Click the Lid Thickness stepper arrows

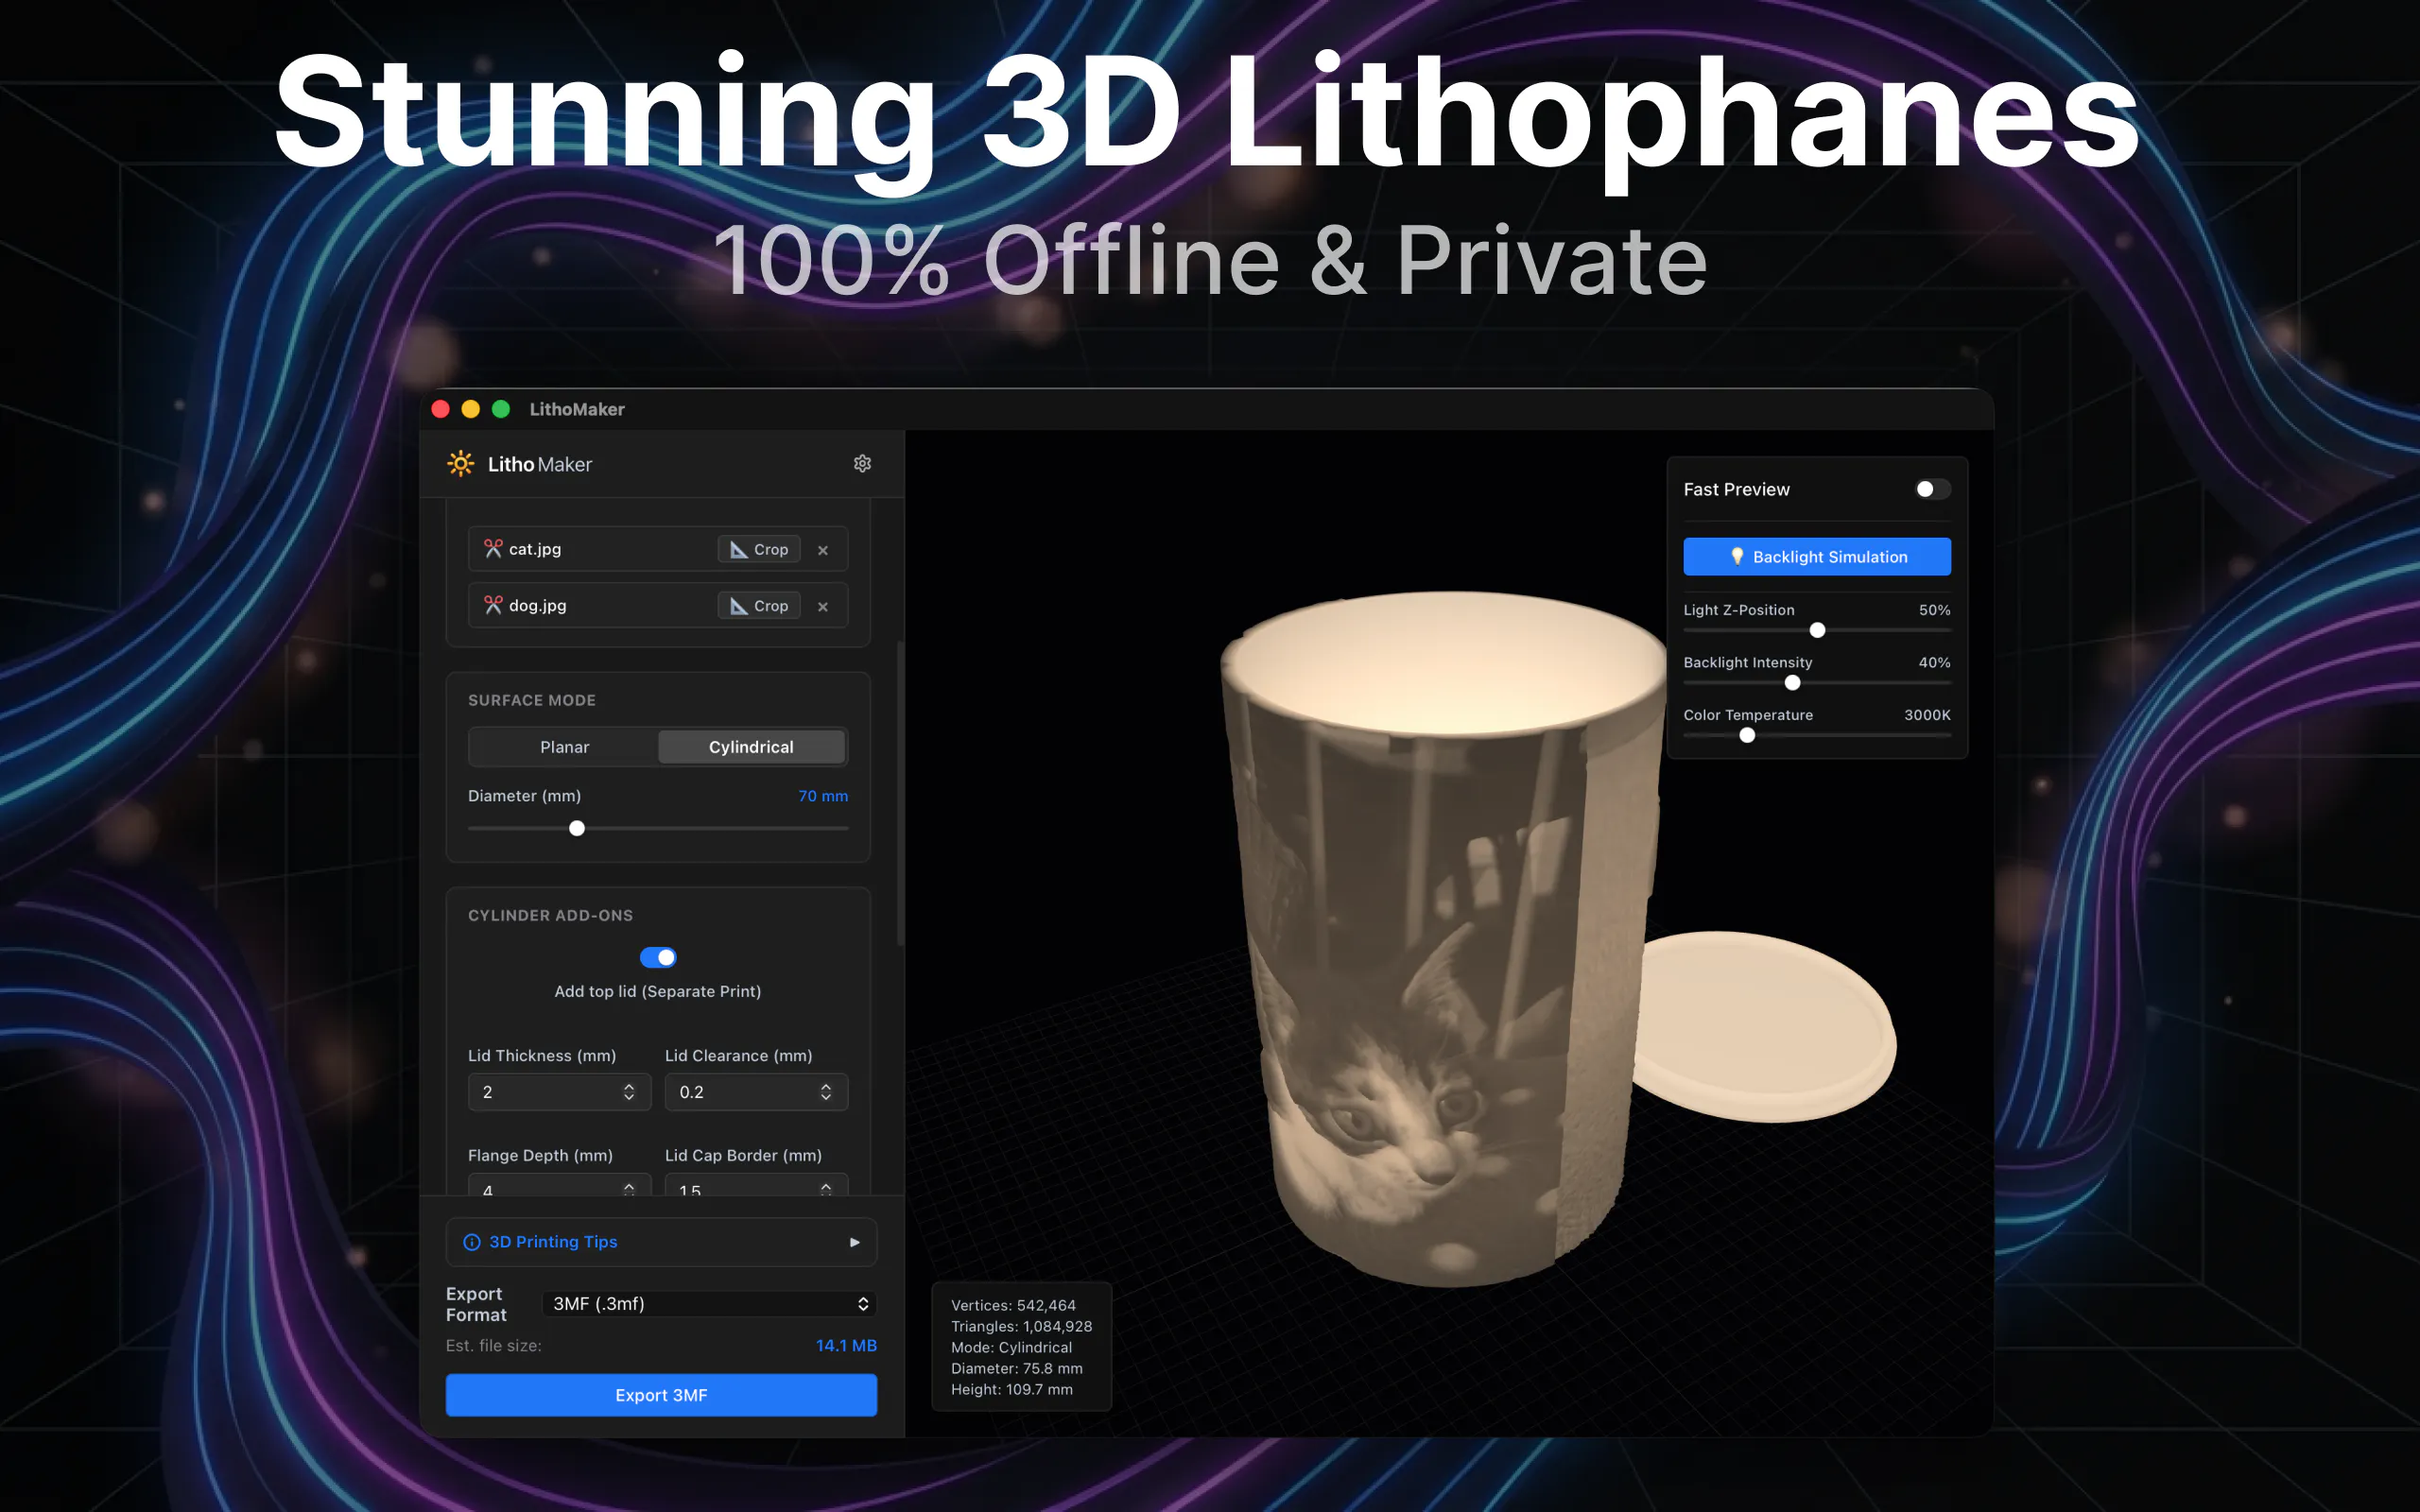point(629,1092)
